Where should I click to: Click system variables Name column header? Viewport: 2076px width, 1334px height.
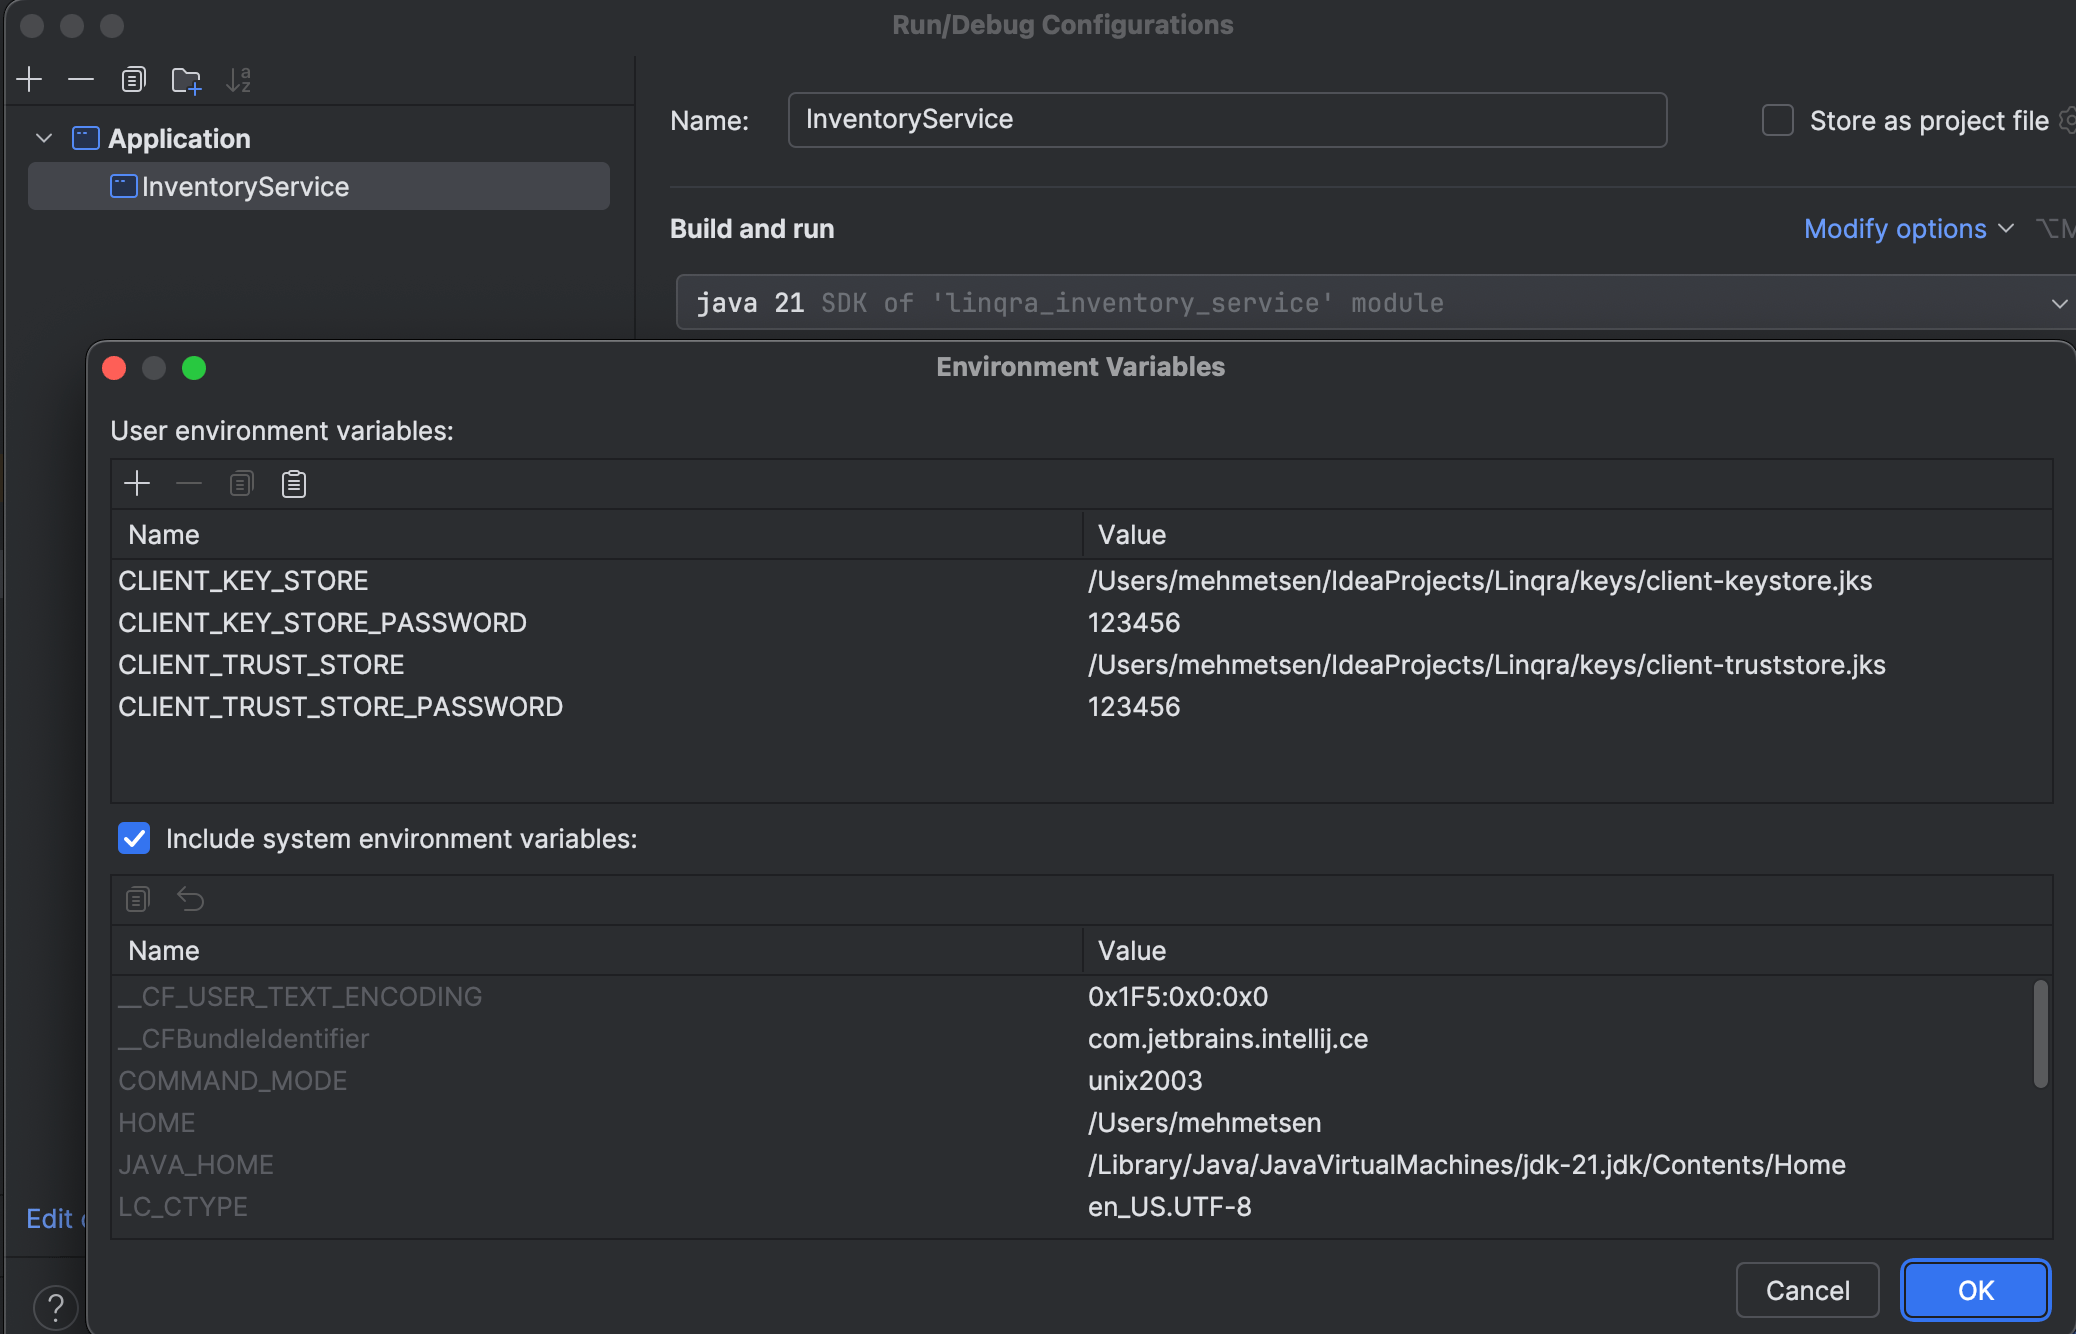597,950
